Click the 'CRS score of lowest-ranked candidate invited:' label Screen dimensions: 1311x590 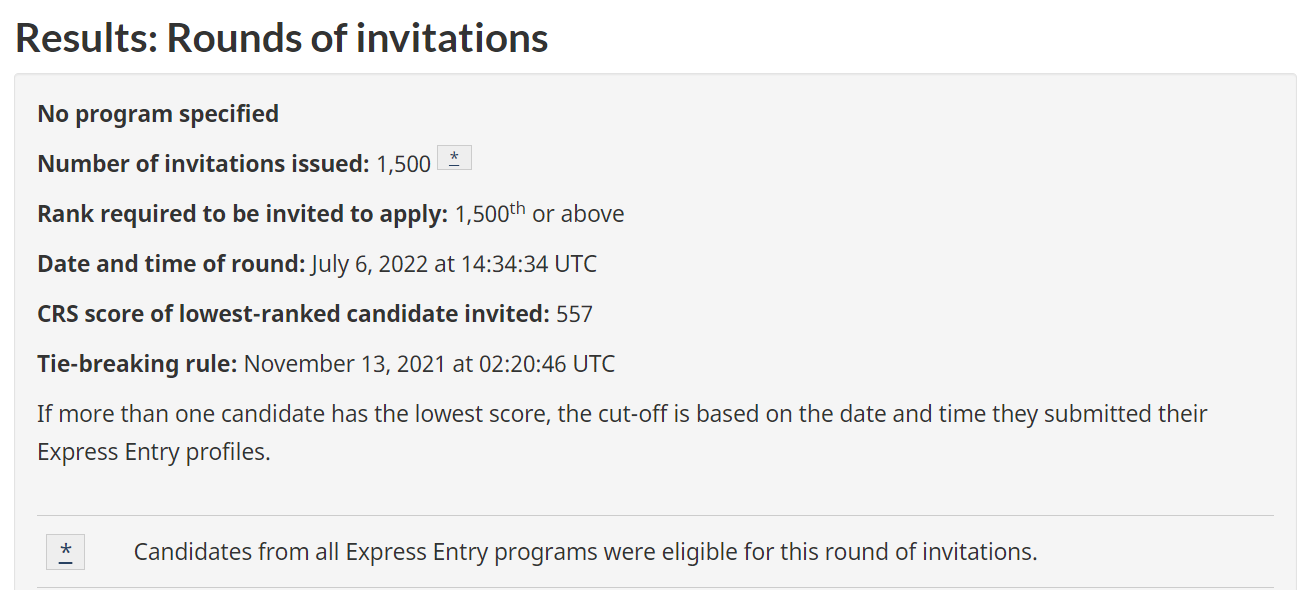click(x=293, y=314)
